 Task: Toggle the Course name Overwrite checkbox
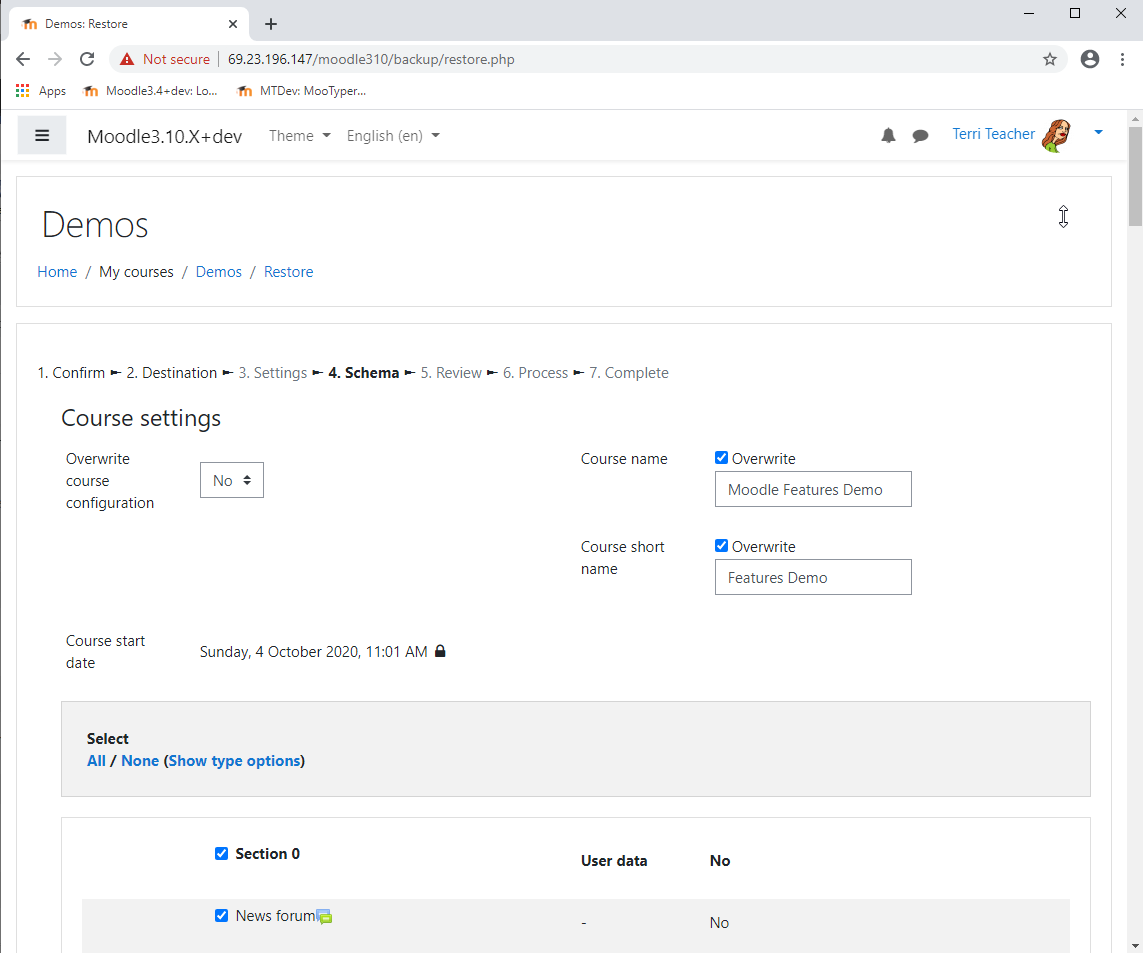[x=721, y=457]
